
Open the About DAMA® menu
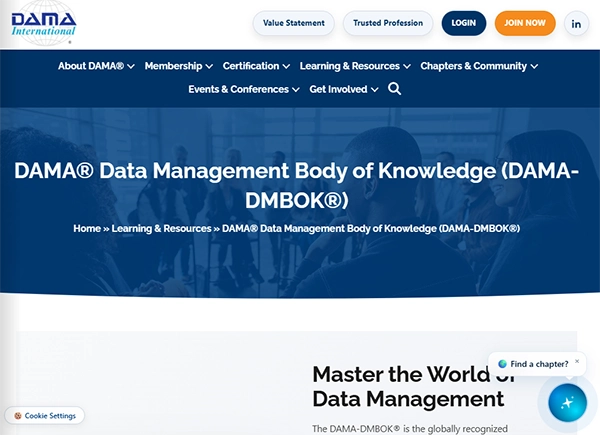91,66
